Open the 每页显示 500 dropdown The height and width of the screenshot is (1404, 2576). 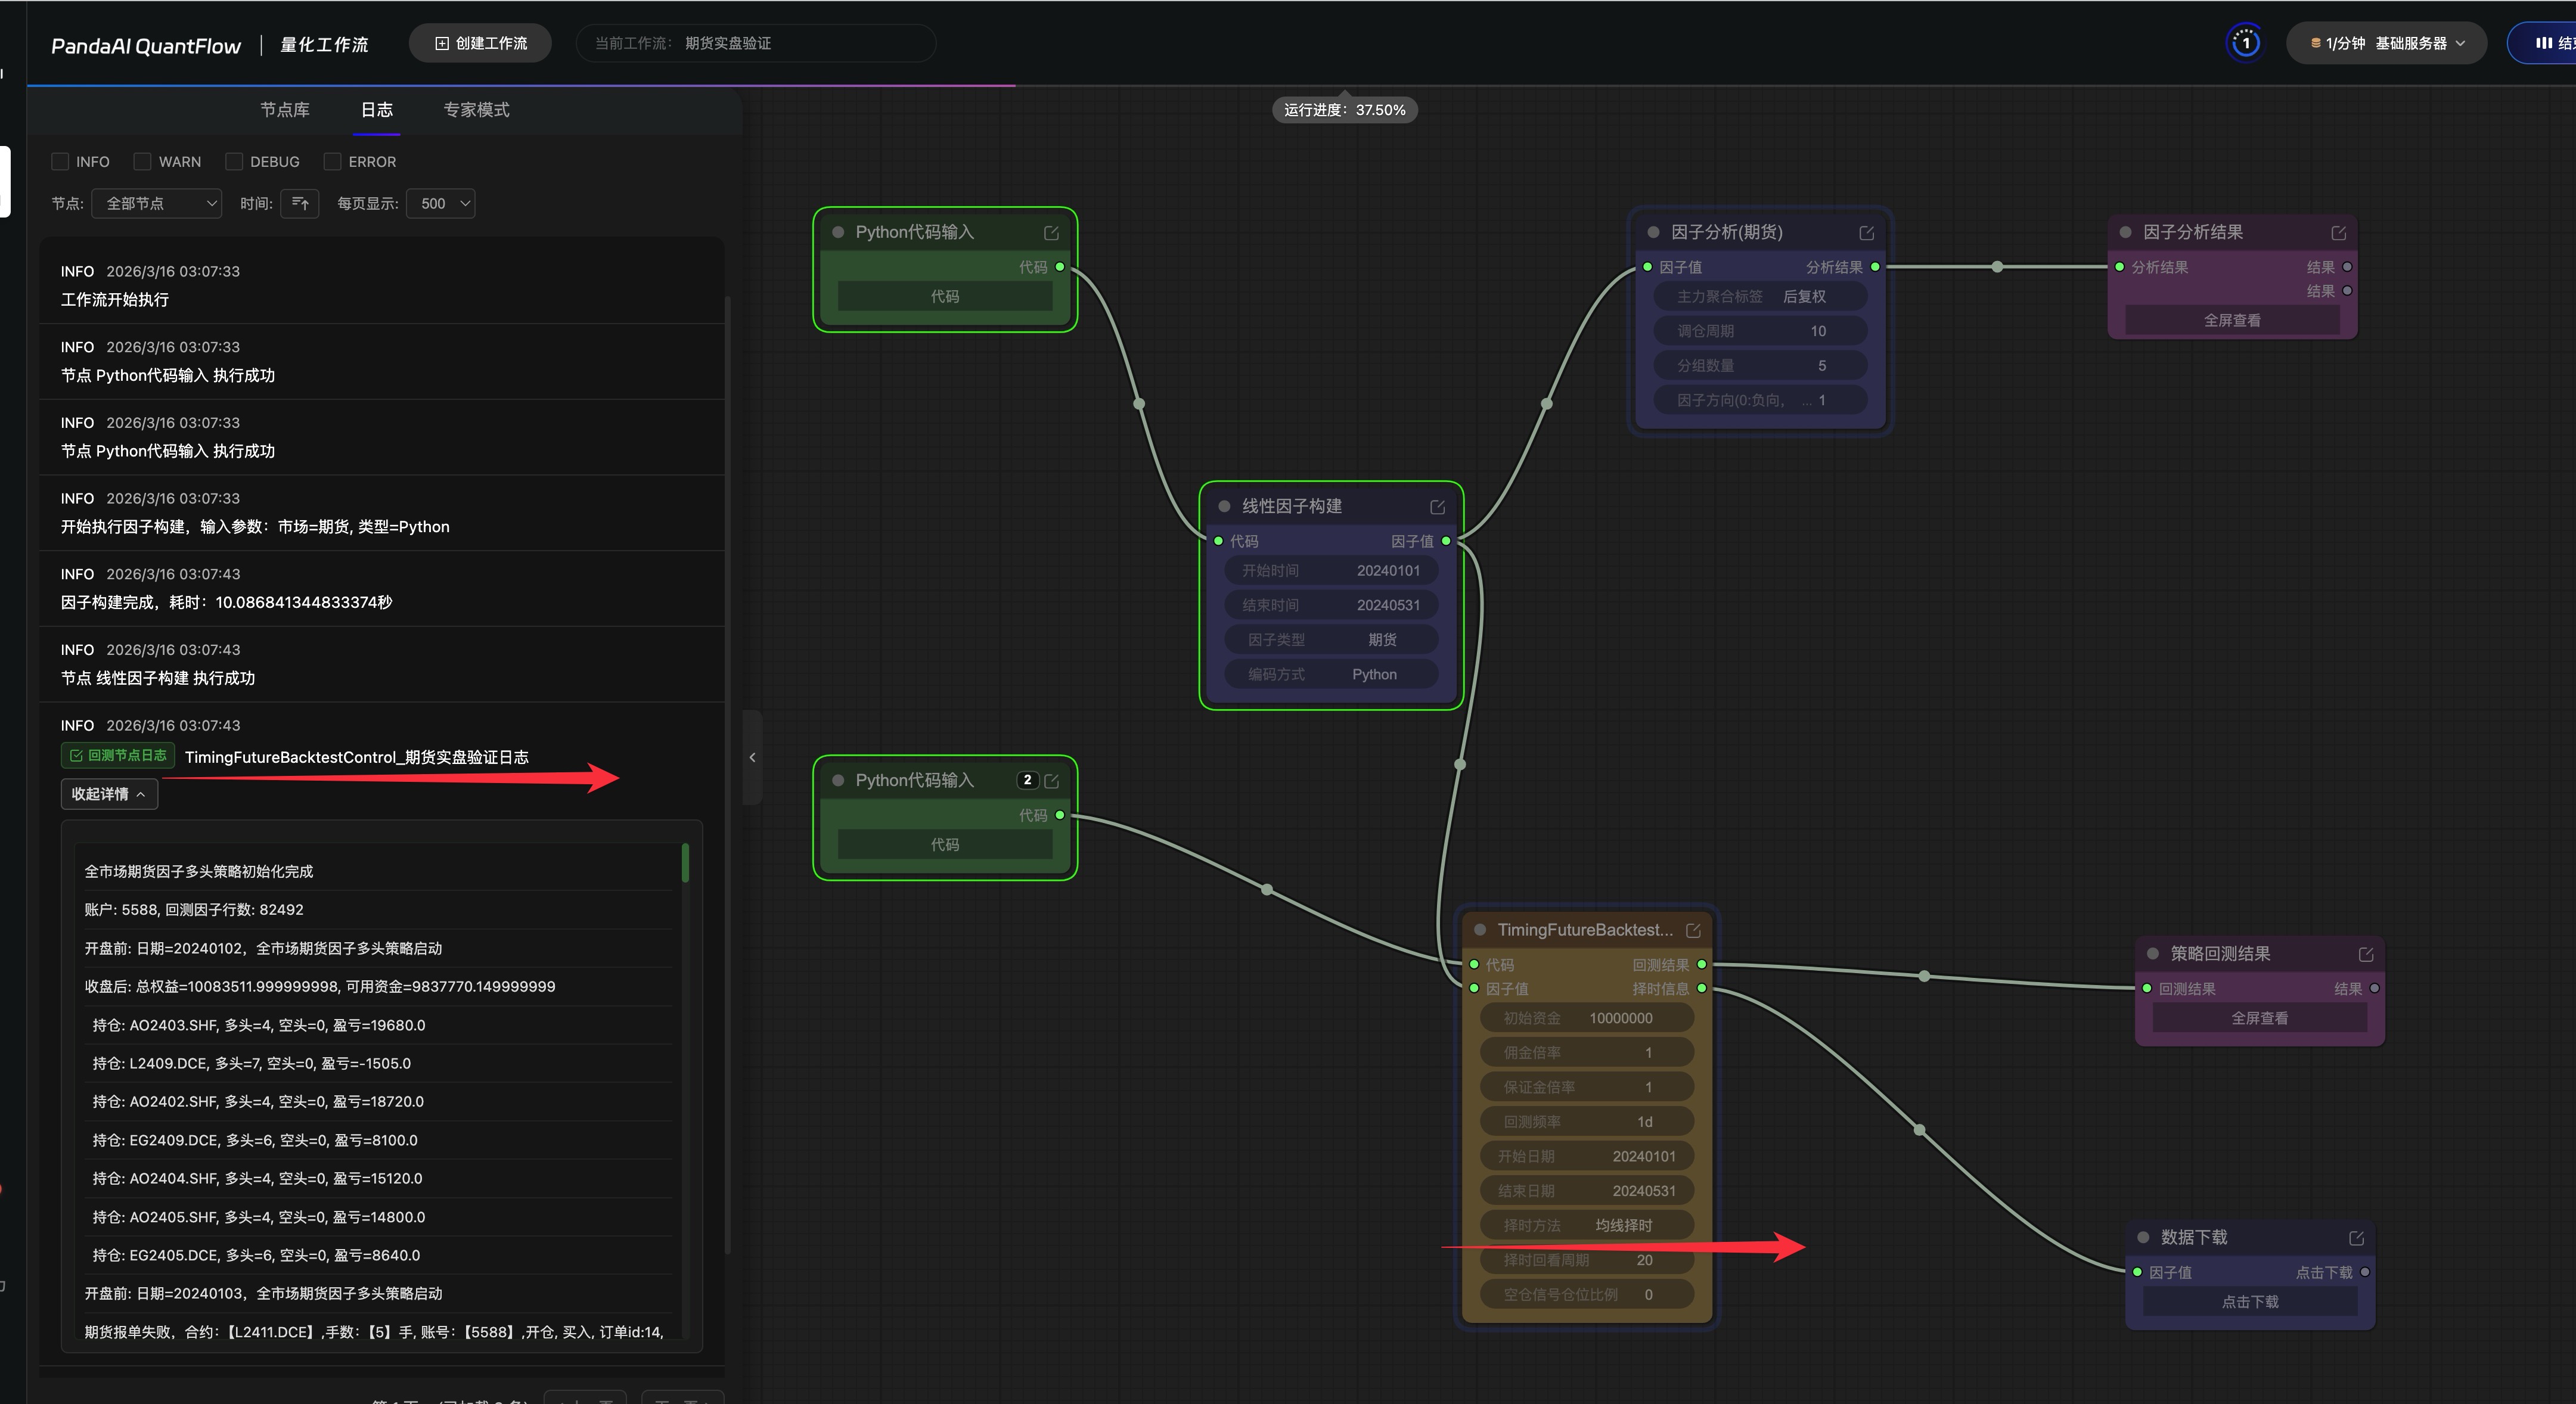coord(441,204)
